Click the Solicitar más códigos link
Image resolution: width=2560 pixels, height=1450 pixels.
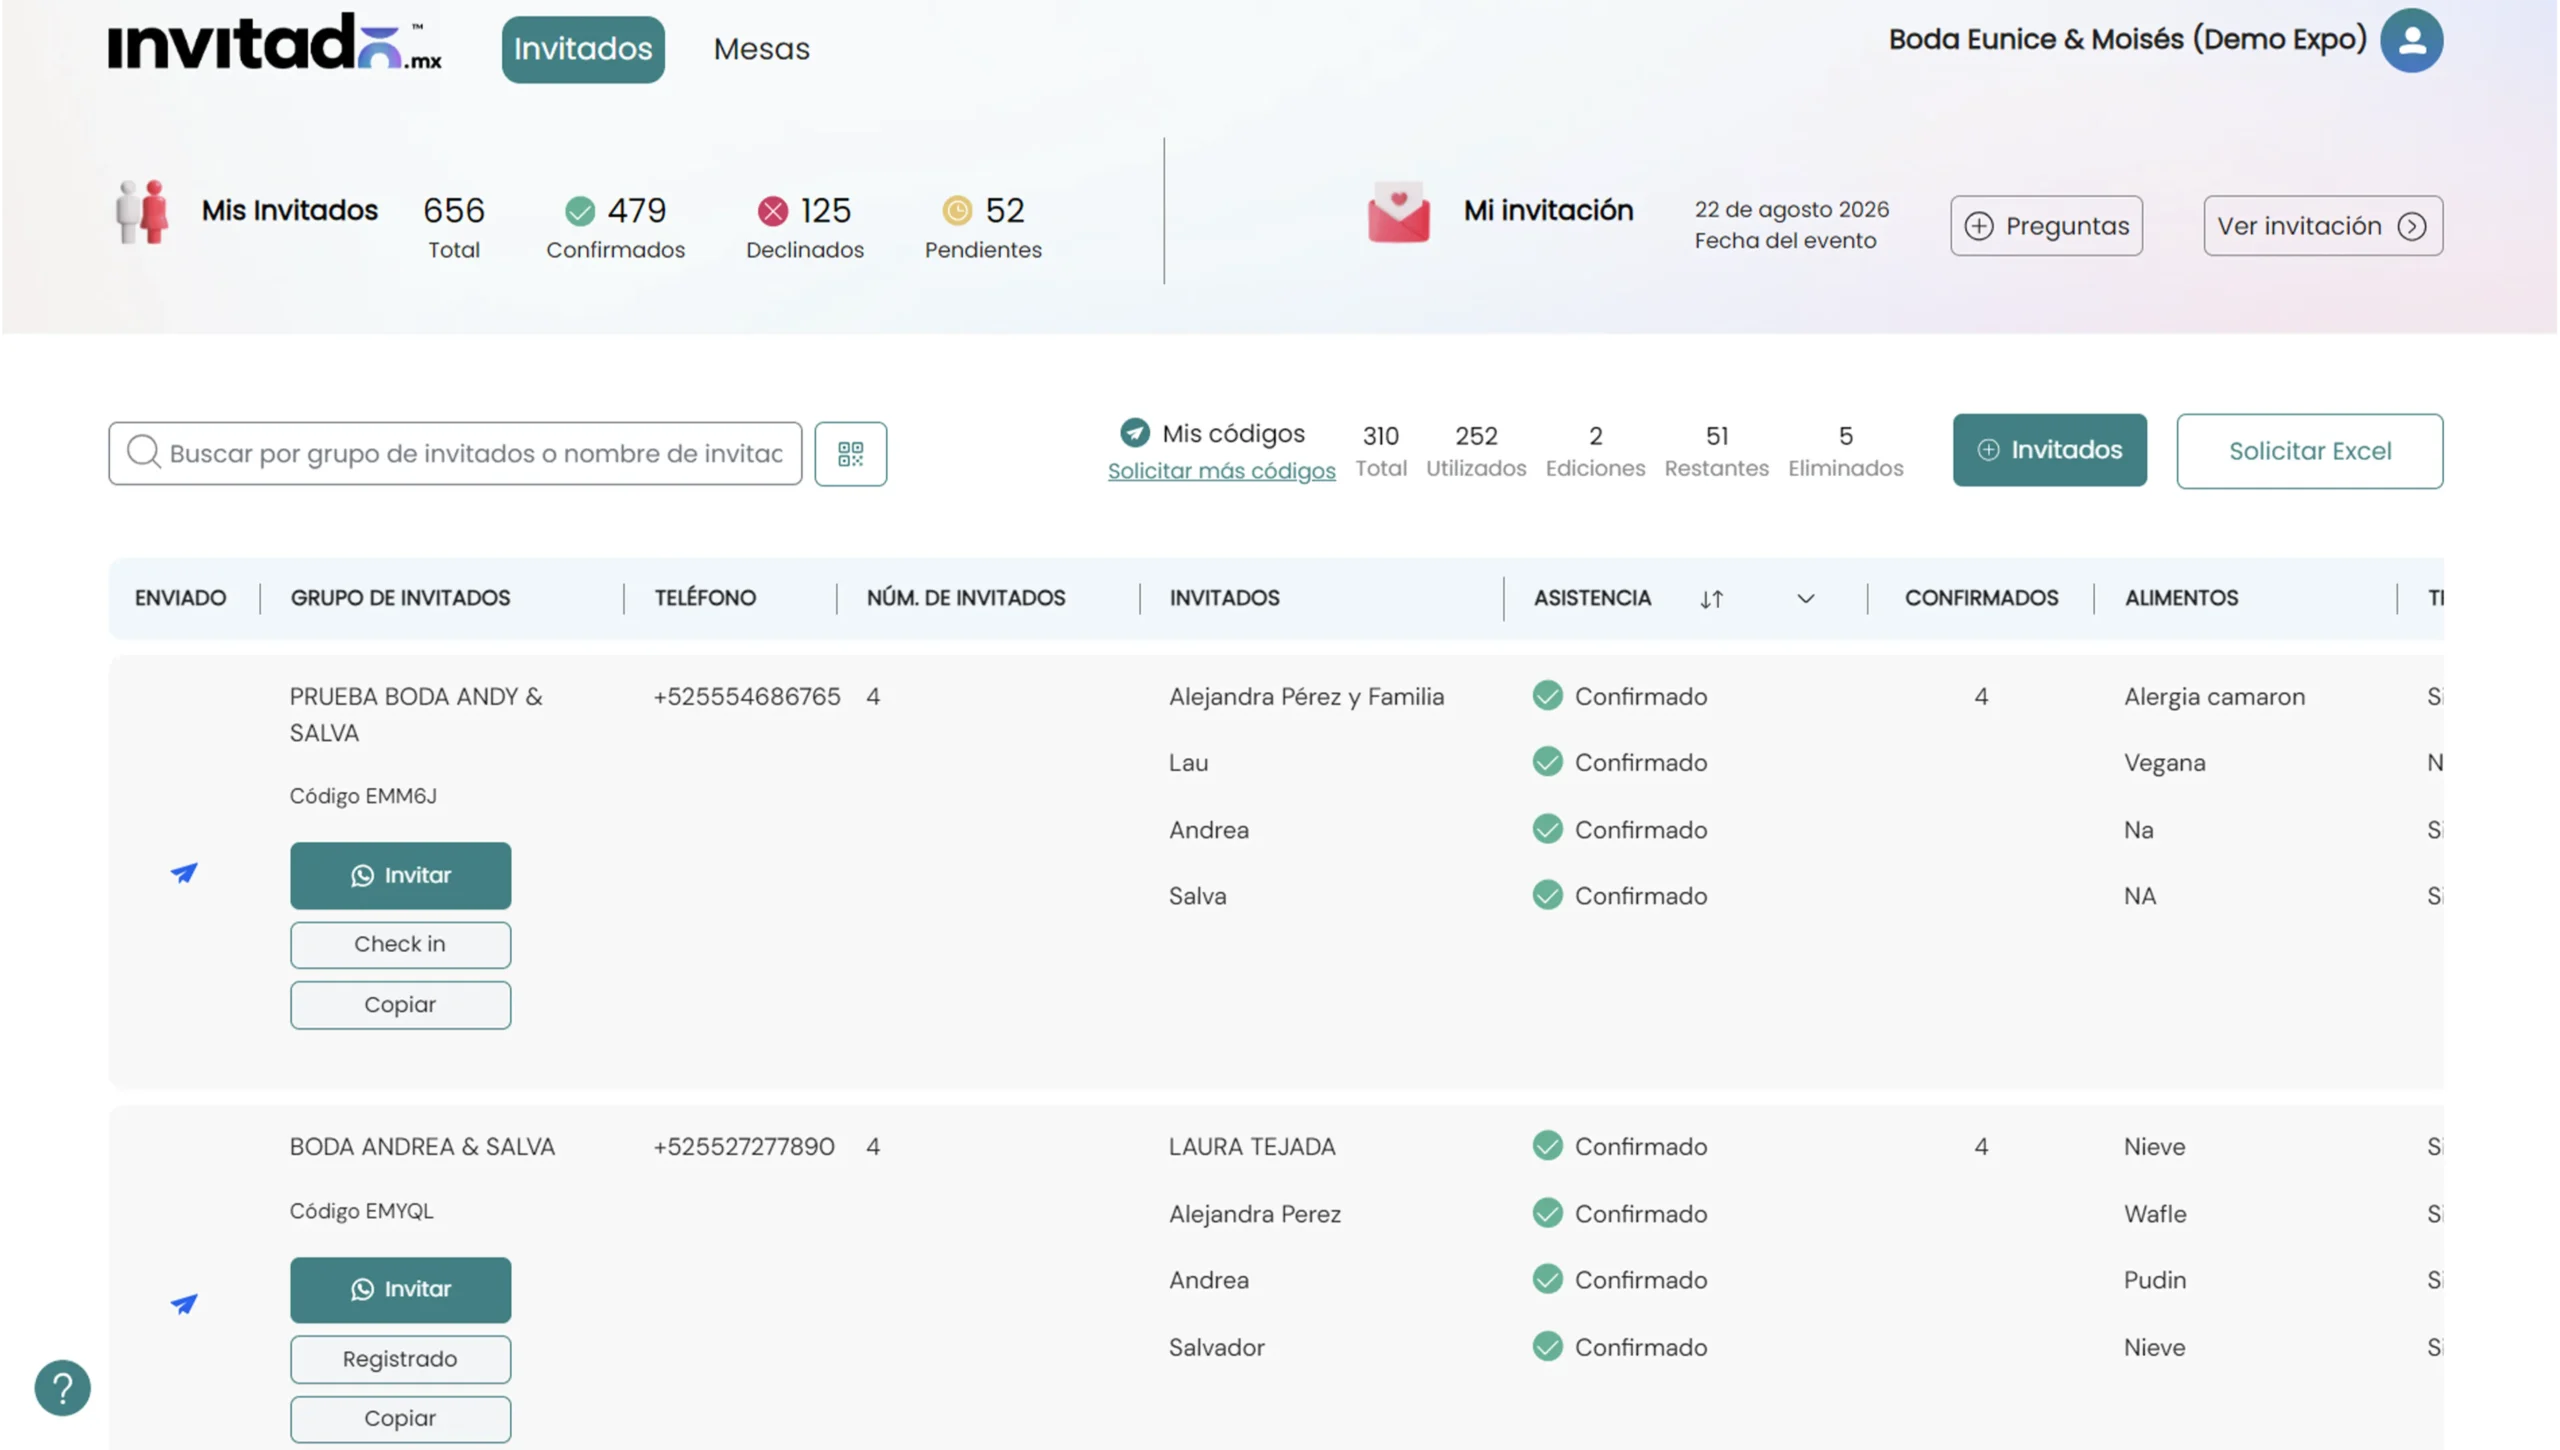tap(1221, 471)
